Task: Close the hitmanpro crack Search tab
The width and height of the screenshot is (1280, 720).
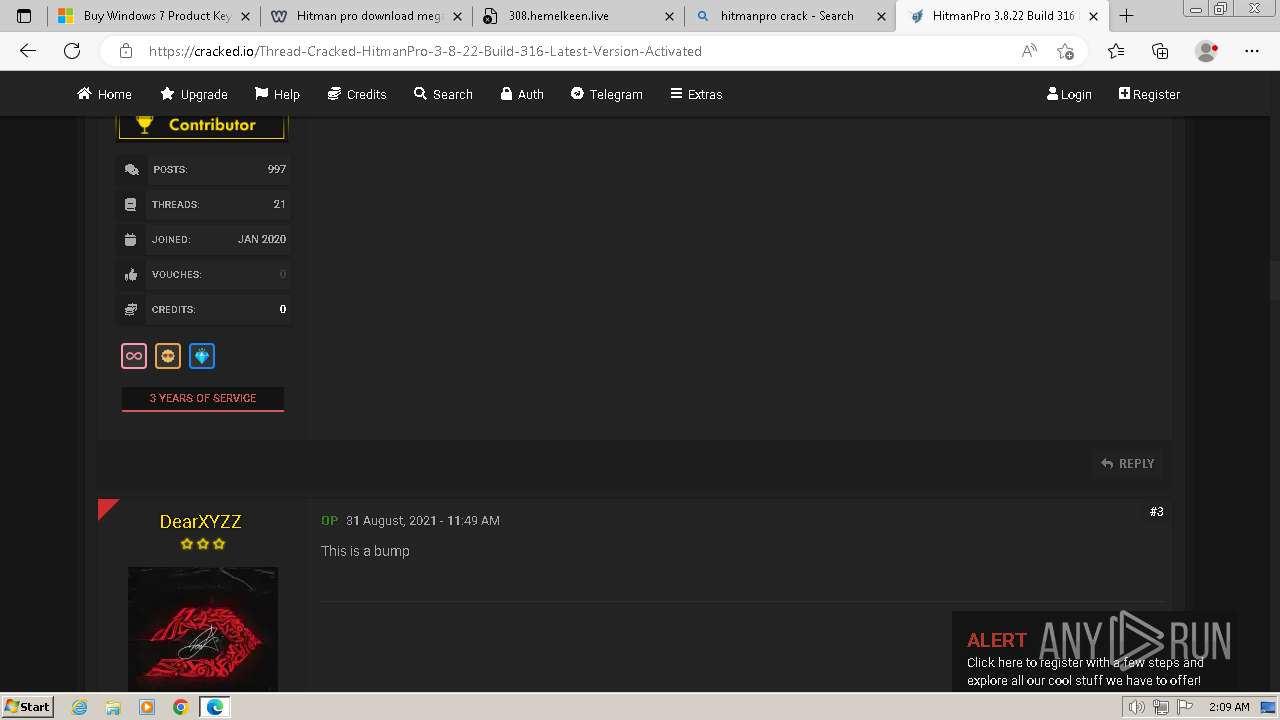Action: click(x=881, y=16)
